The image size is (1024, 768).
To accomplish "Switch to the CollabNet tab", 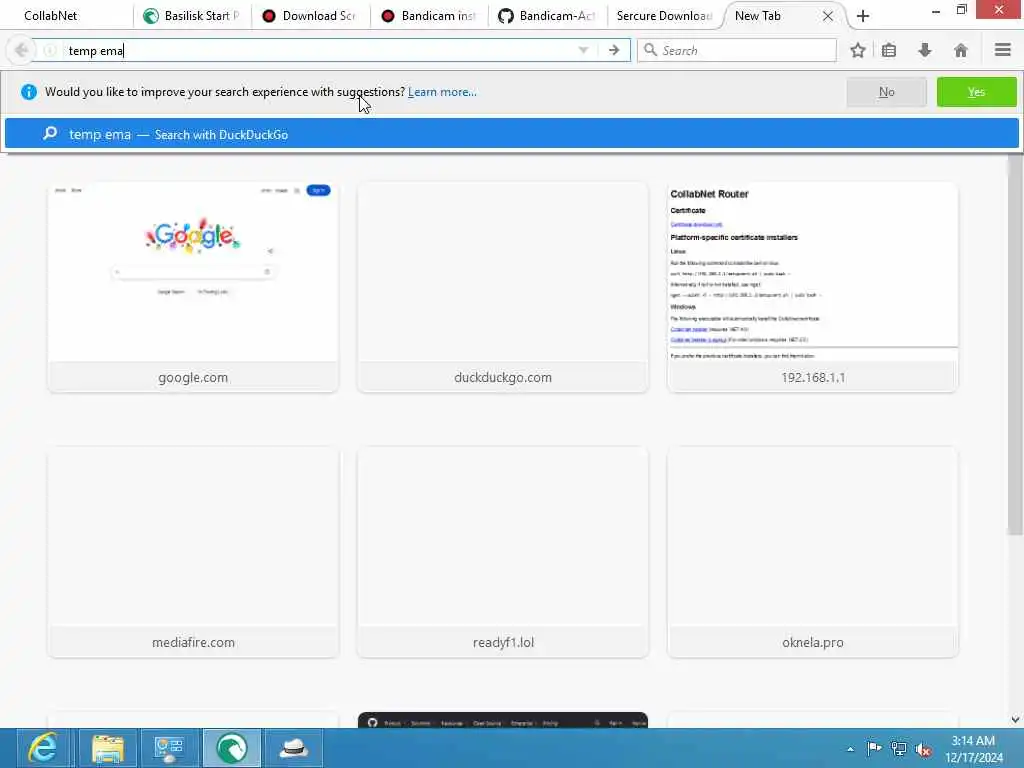I will coord(67,16).
